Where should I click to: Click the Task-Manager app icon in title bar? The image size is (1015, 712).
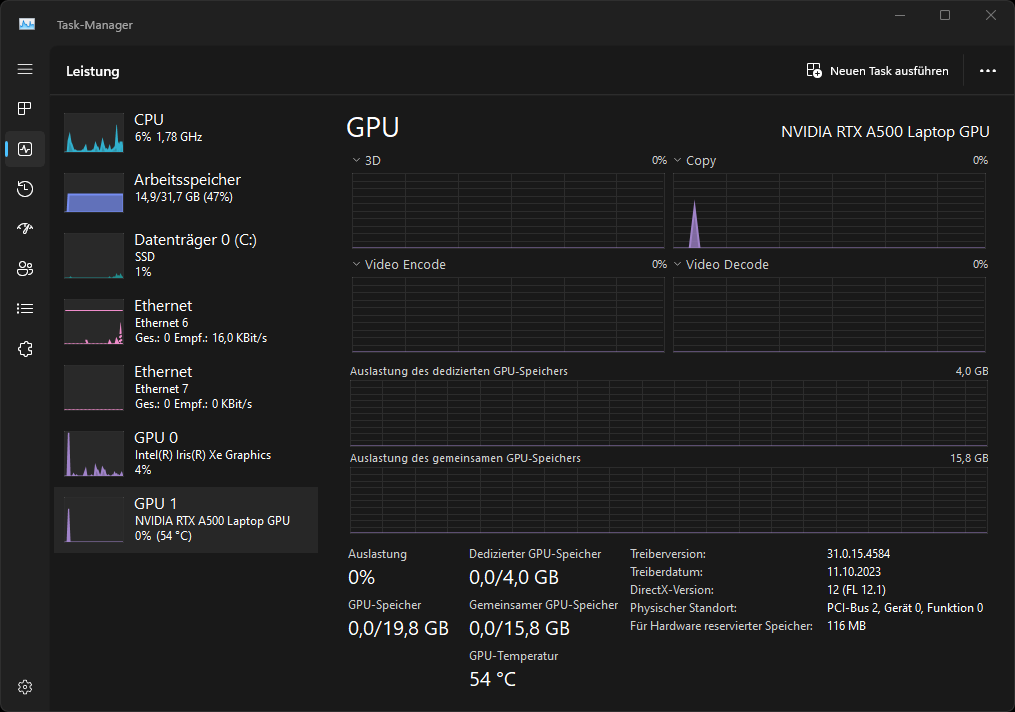click(x=27, y=25)
